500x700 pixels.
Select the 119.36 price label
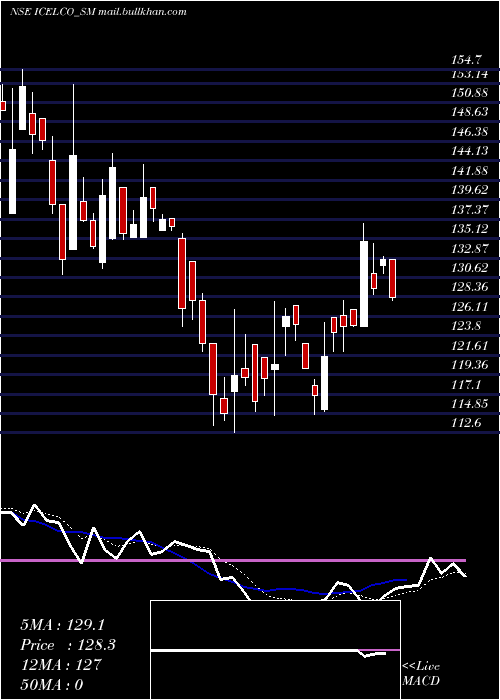(x=470, y=365)
